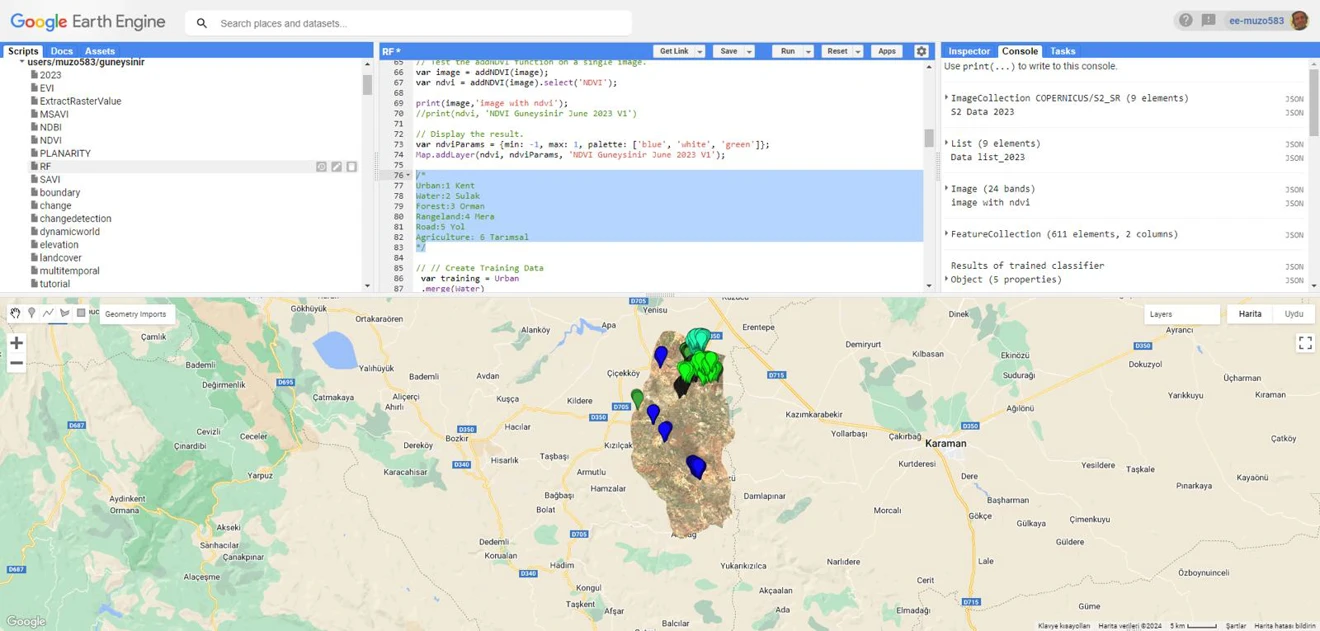Select the hand pan tool on map

point(15,313)
